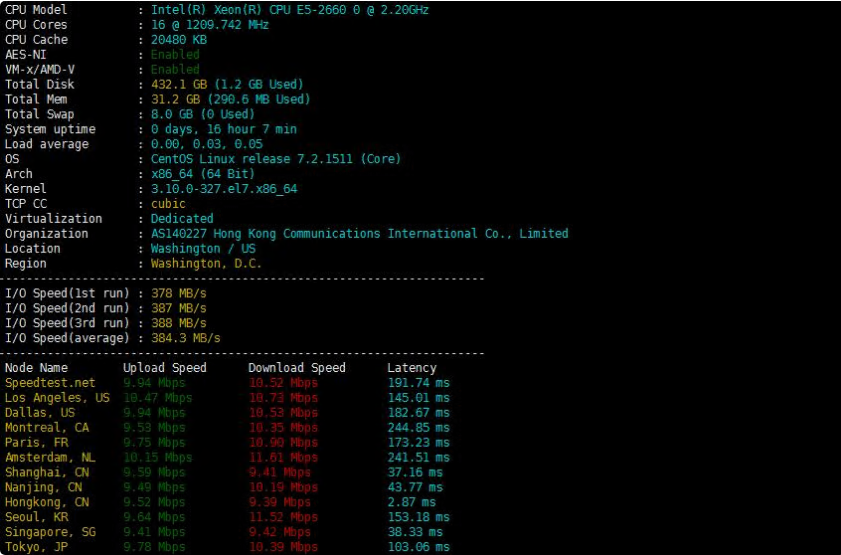
Task: Click Shanghai download speed 9.41 Mbps
Action: 279,473
